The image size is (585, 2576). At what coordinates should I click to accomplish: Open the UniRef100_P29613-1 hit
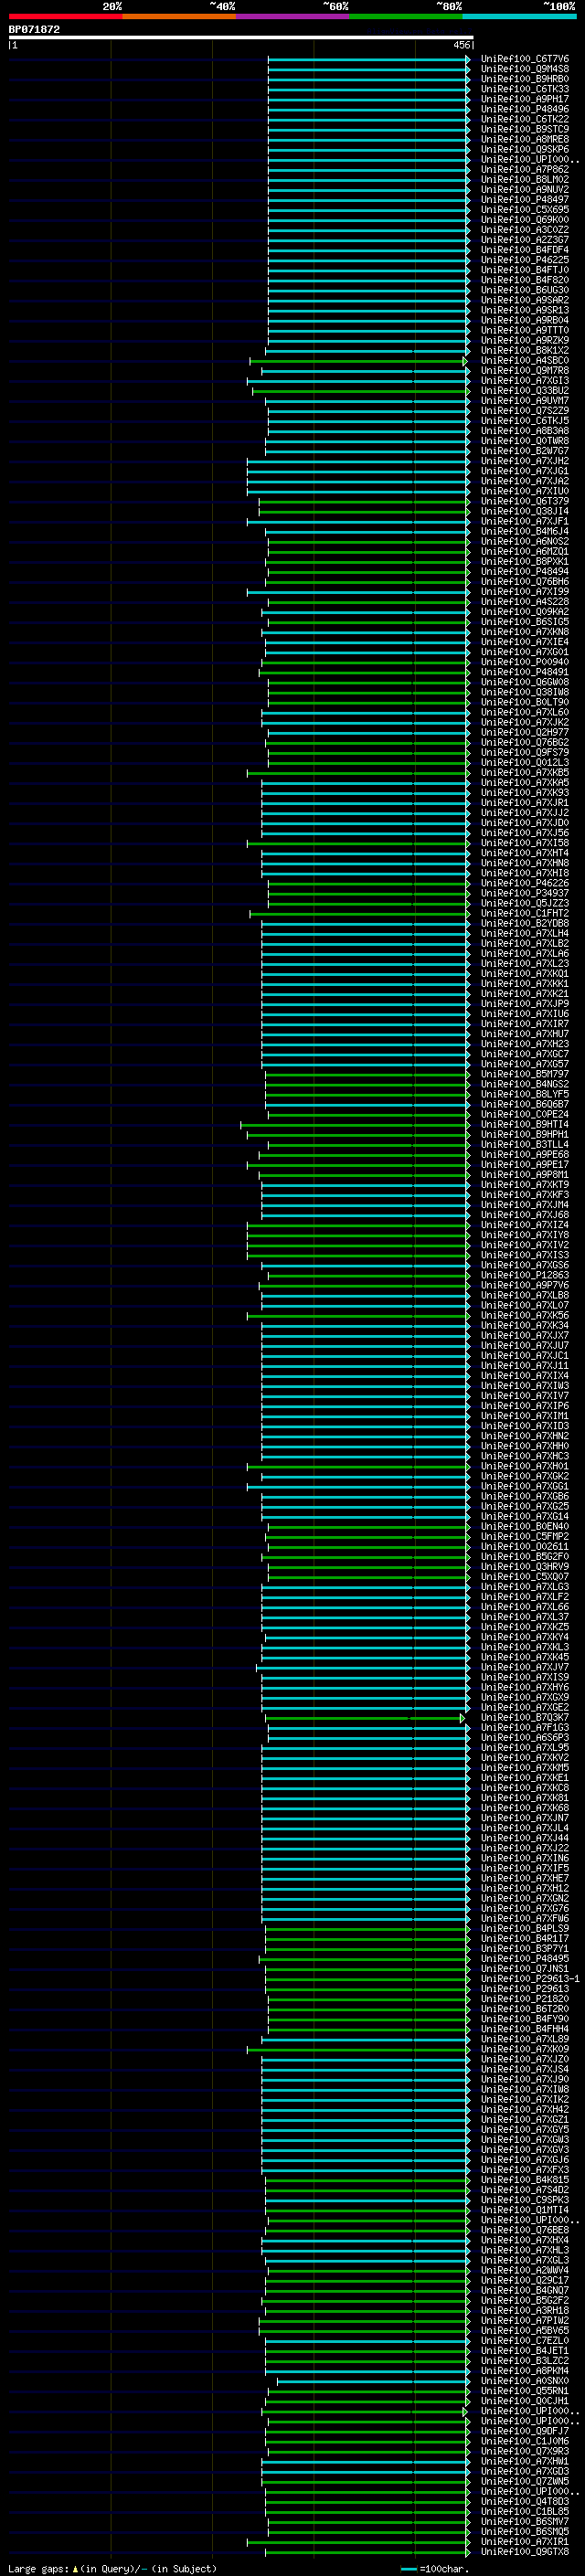click(x=530, y=1979)
